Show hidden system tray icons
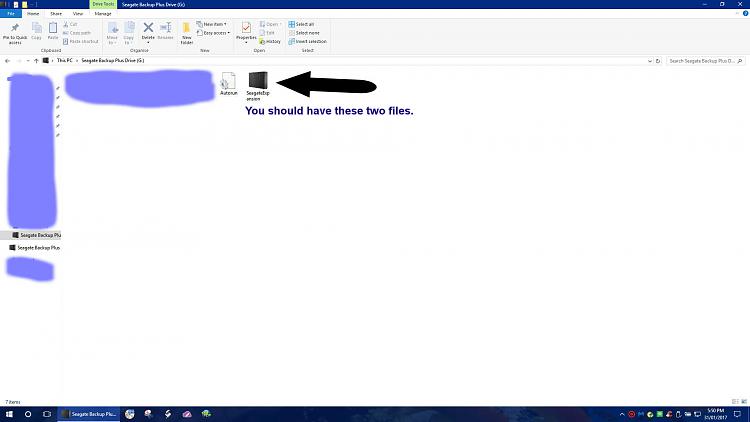Image resolution: width=750 pixels, height=422 pixels. pyautogui.click(x=622, y=414)
